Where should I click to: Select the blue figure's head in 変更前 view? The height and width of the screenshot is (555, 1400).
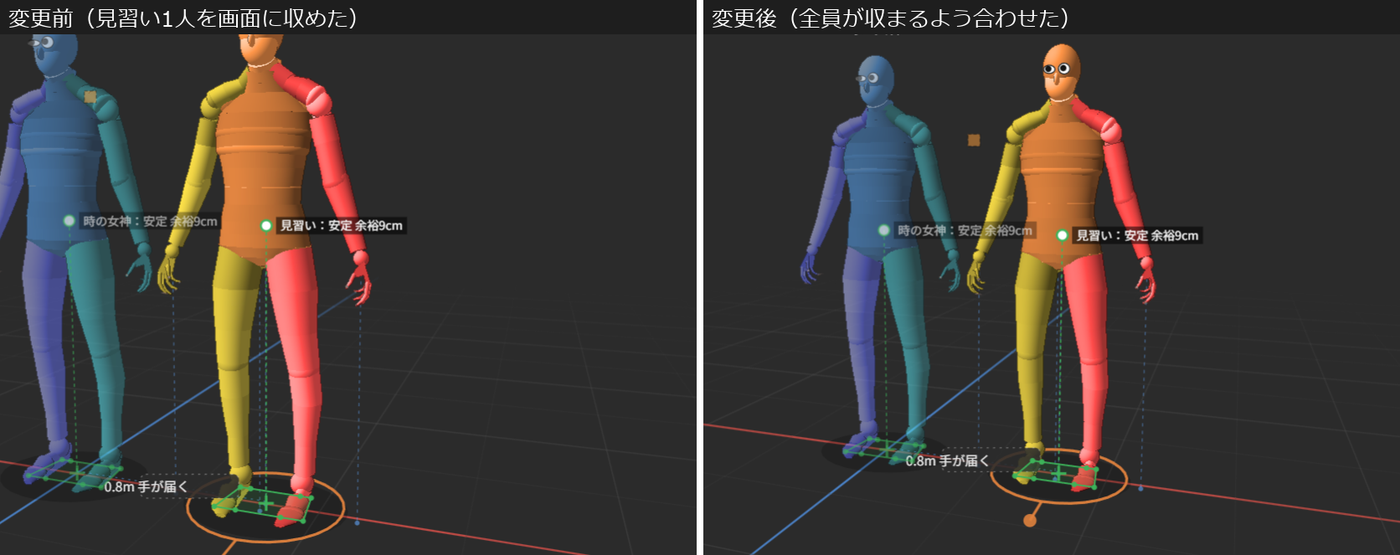pos(55,55)
